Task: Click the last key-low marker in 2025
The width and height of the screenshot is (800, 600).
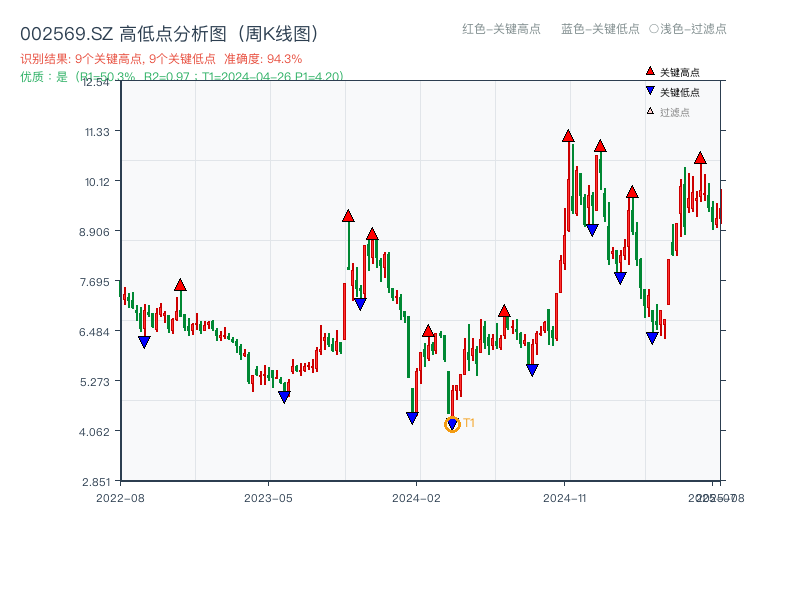Action: pyautogui.click(x=652, y=338)
